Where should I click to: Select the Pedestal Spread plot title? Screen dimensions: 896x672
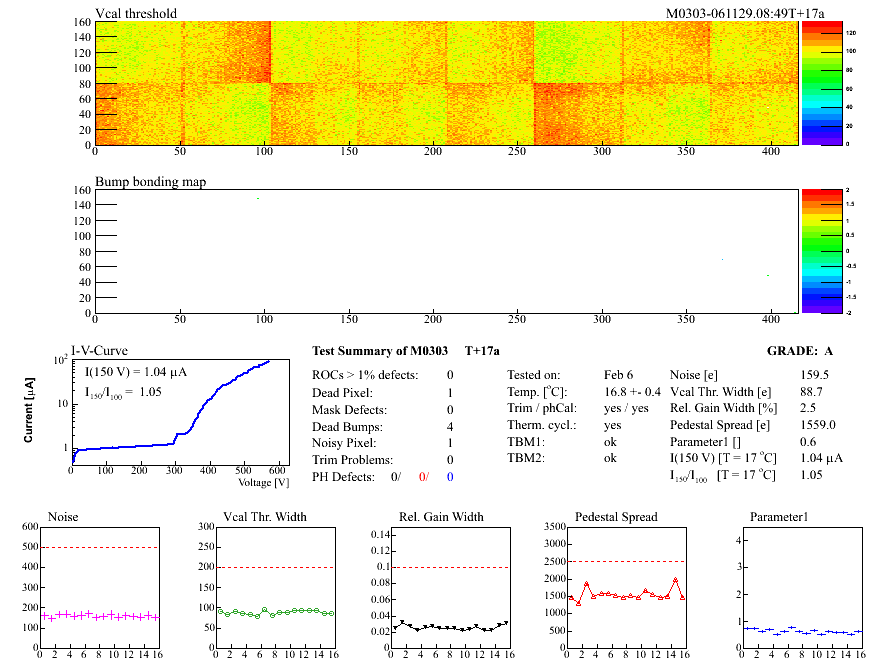[x=616, y=517]
